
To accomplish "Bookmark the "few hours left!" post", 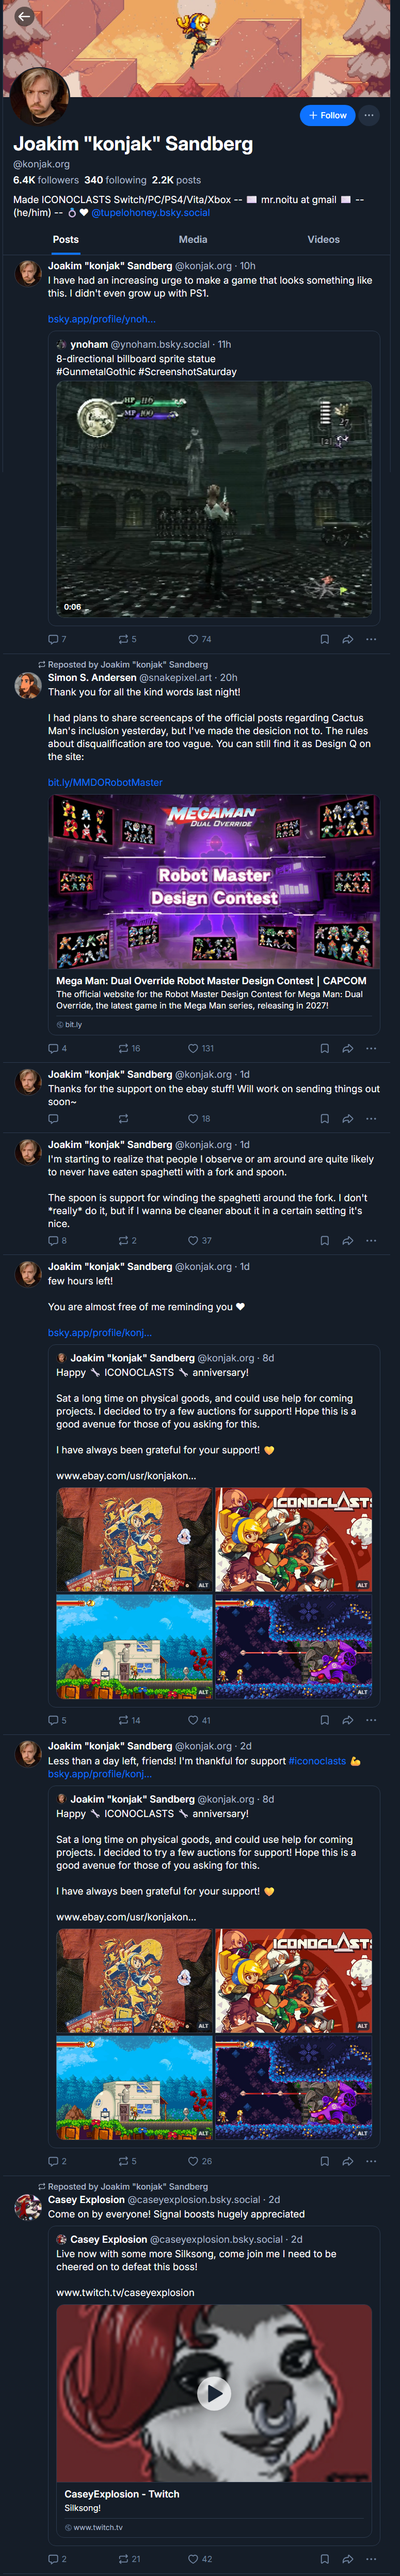I will pos(324,1720).
